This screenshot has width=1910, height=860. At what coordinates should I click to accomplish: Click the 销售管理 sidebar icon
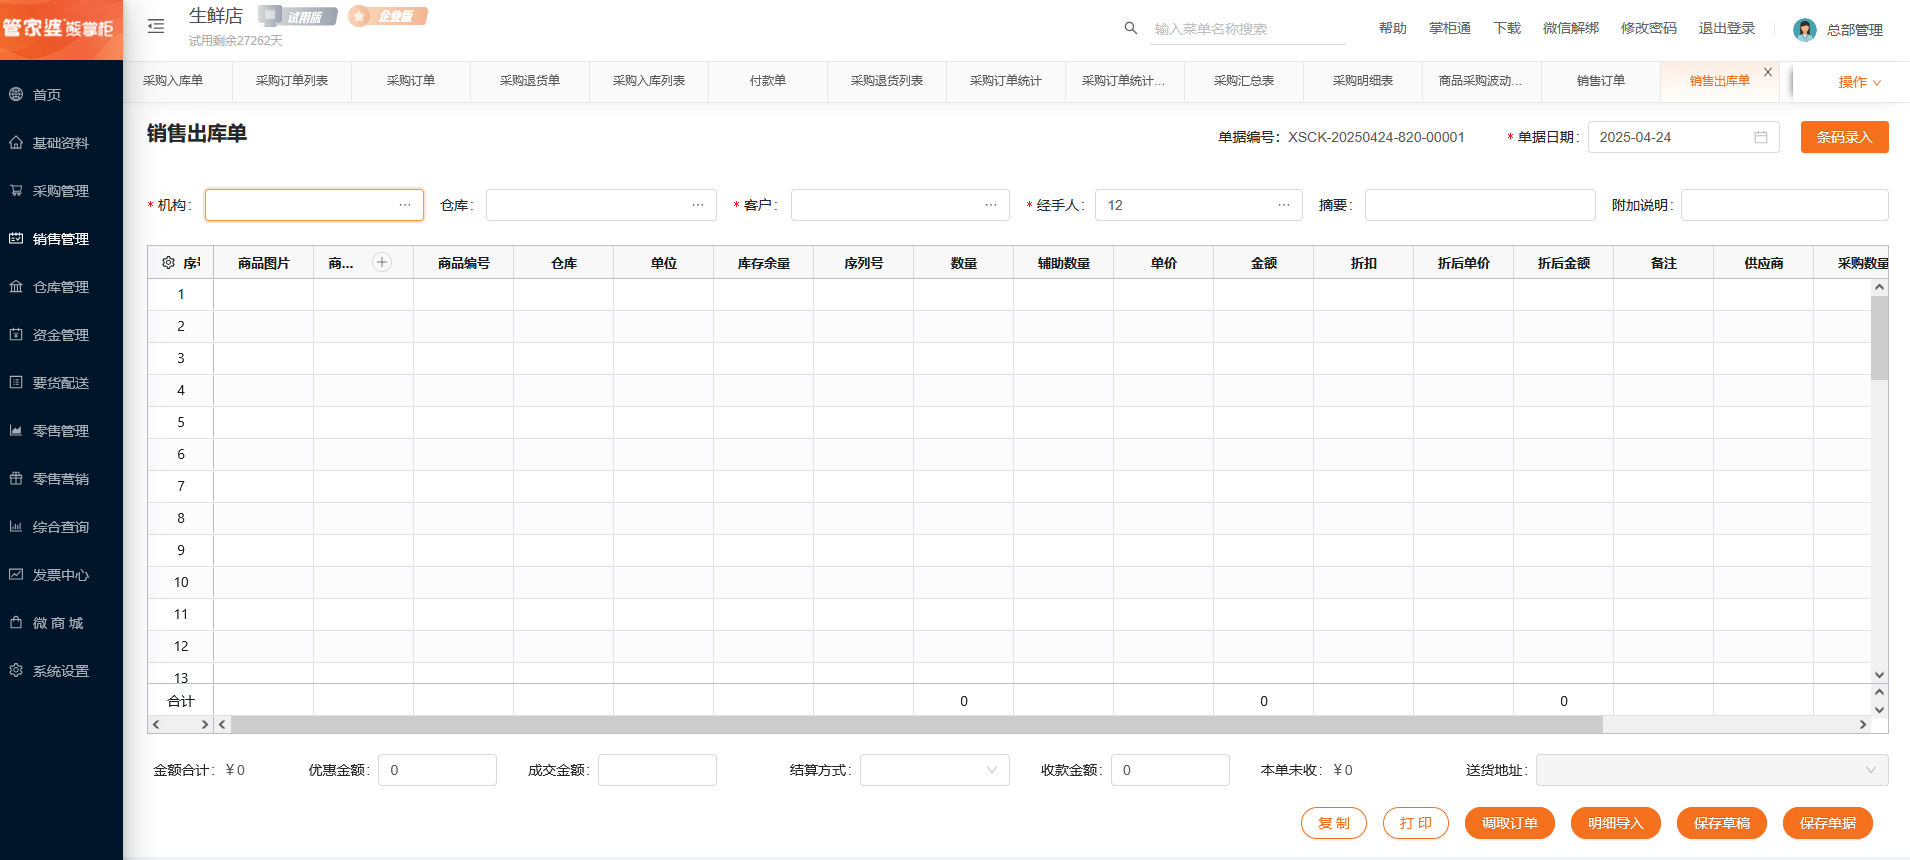[x=16, y=238]
